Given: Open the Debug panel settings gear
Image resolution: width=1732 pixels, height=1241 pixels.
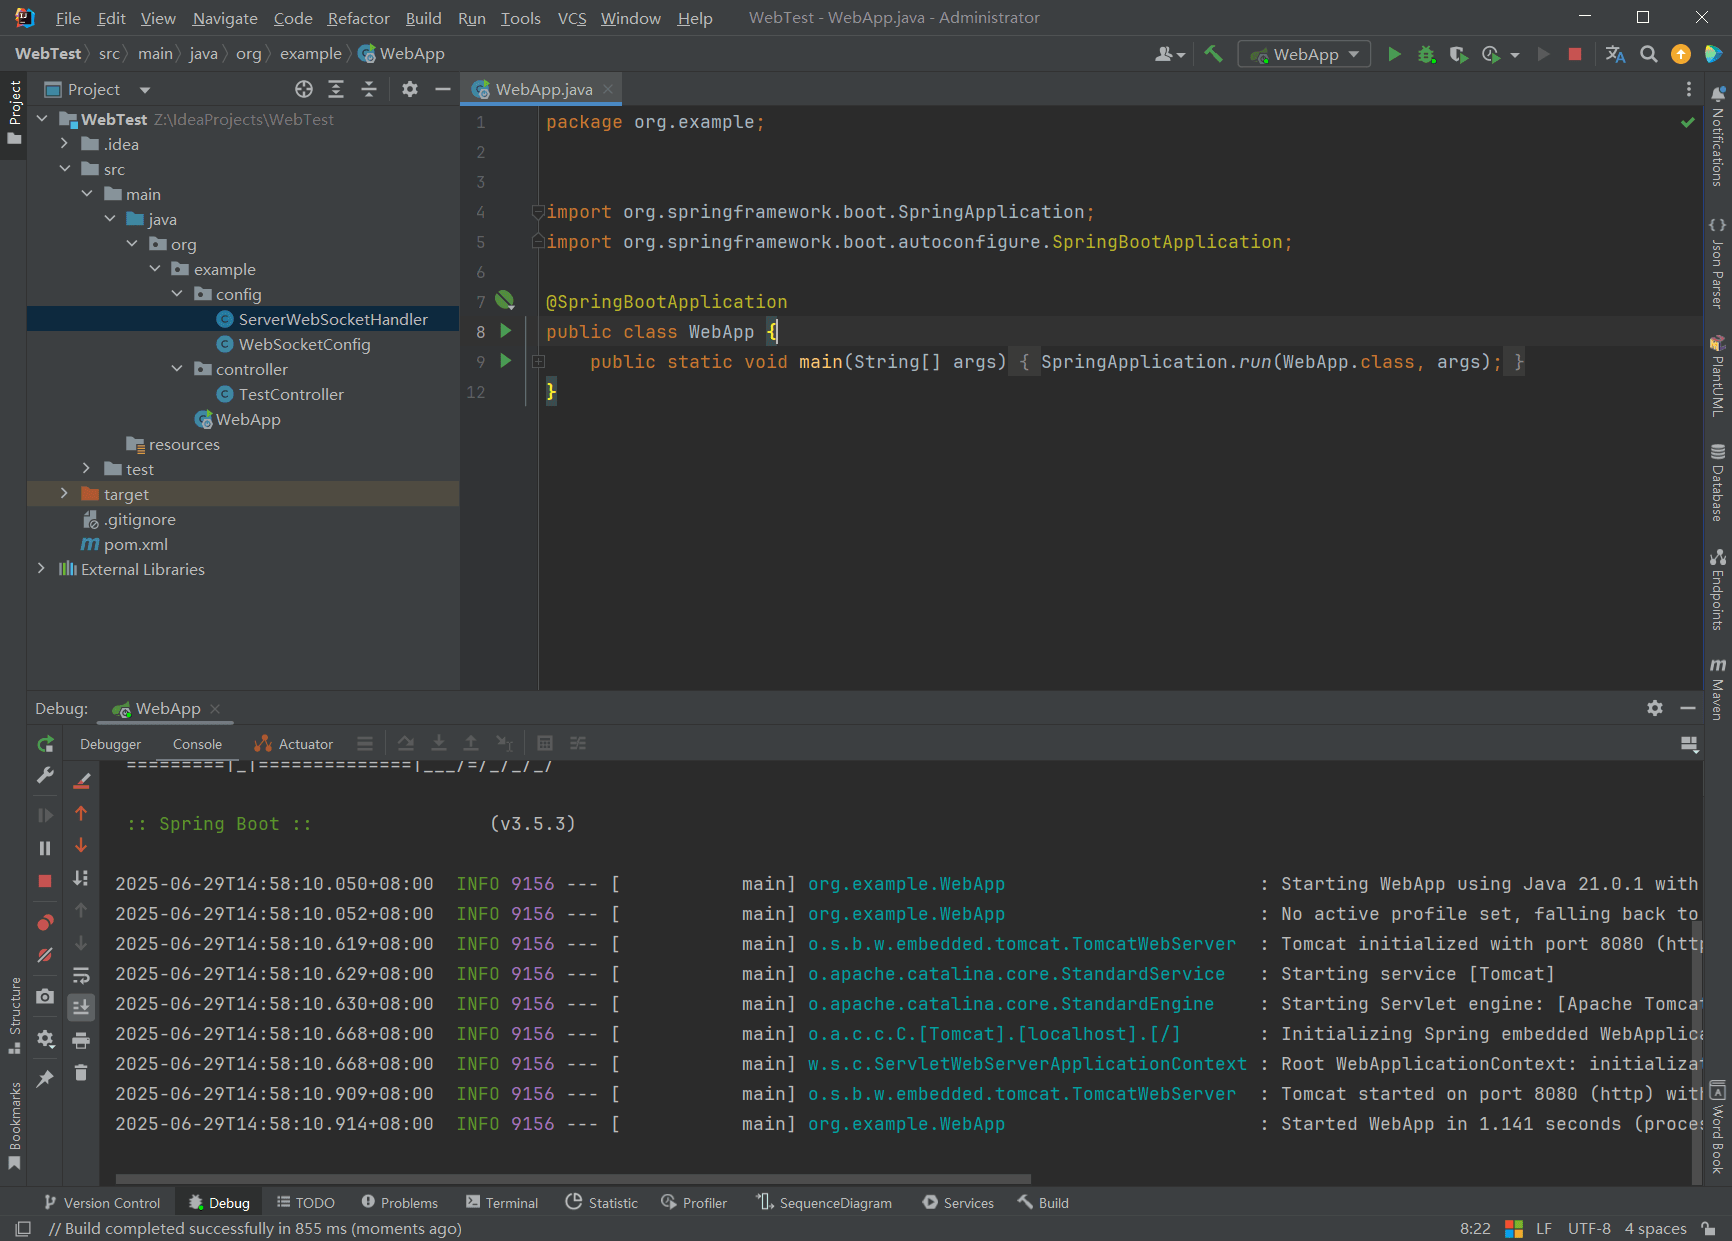Looking at the screenshot, I should point(1655,708).
